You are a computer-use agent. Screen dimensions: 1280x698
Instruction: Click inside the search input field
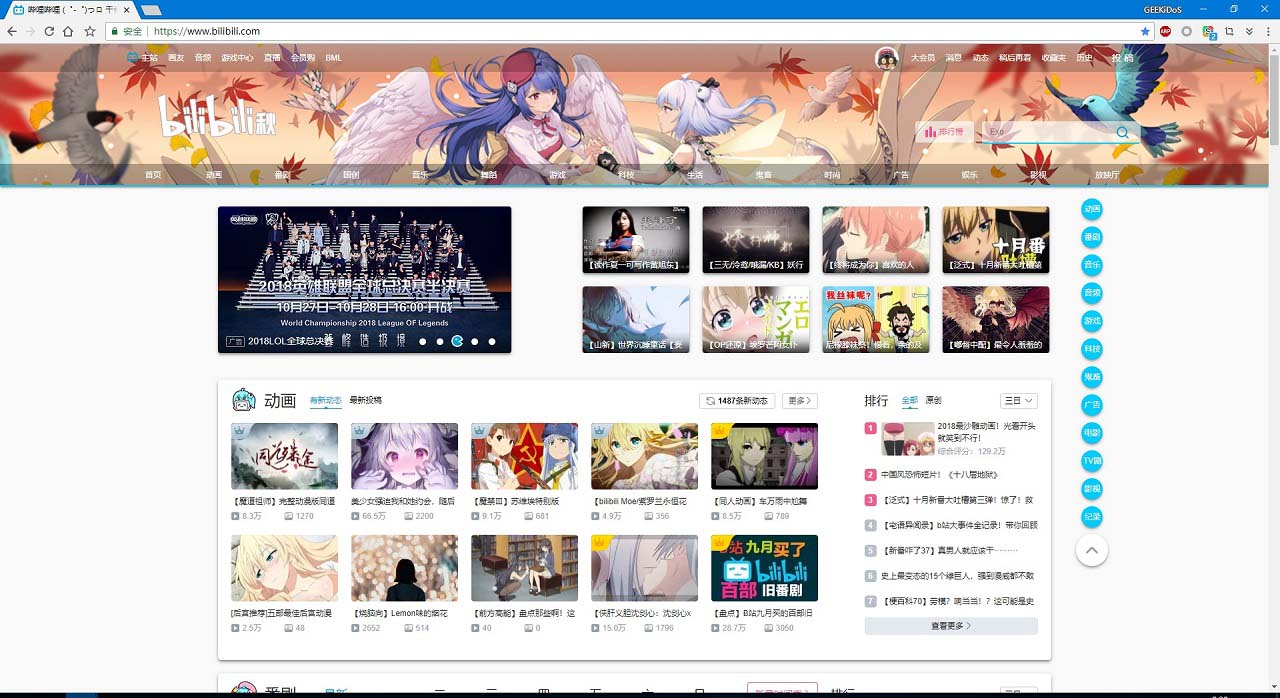point(1050,131)
